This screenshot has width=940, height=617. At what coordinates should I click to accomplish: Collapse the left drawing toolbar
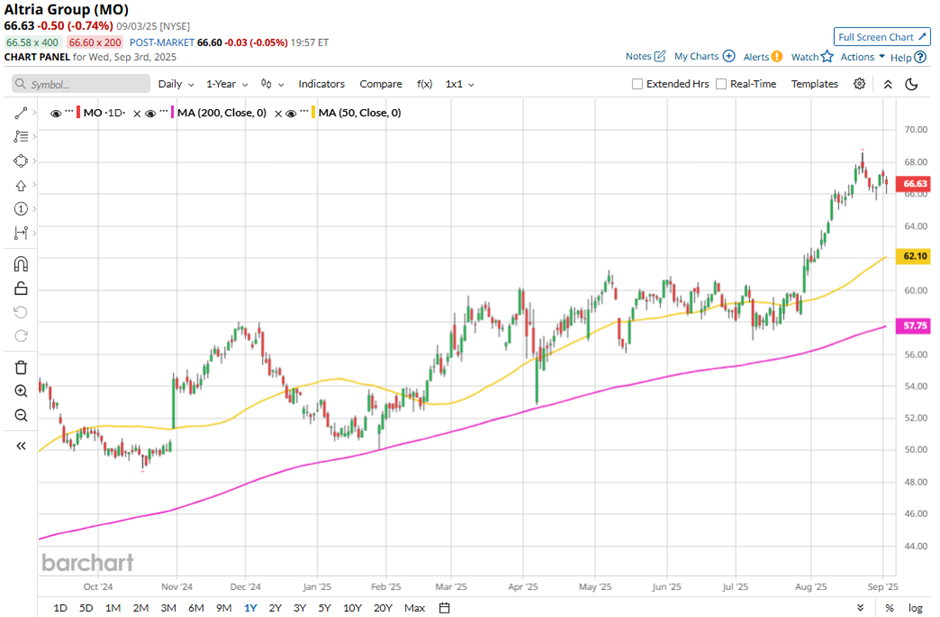coord(20,446)
